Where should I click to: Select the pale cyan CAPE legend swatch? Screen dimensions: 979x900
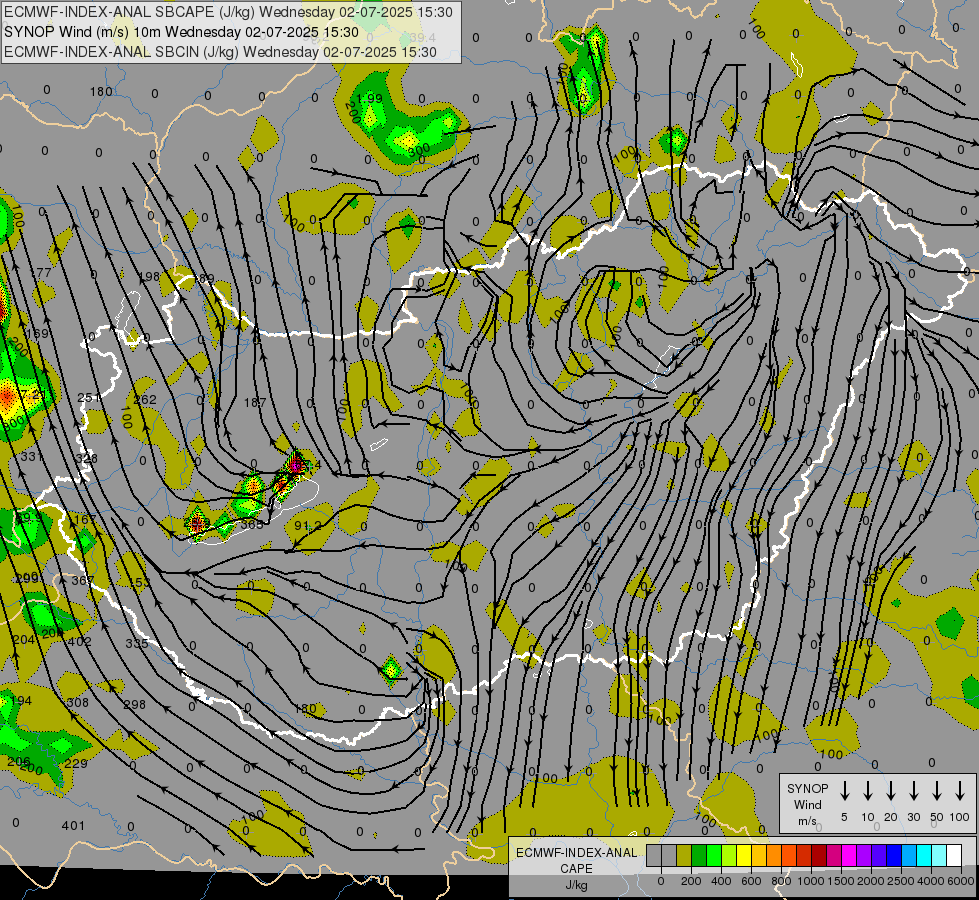click(x=938, y=855)
